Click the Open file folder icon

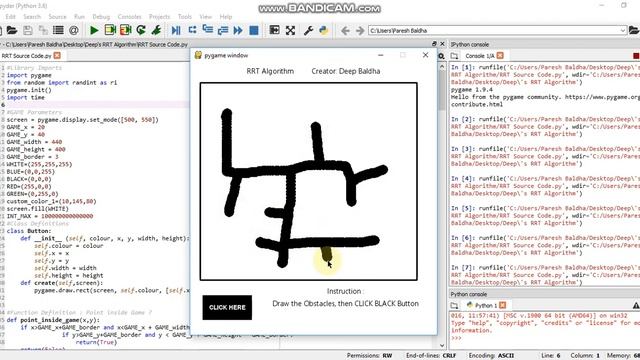(x=12, y=30)
